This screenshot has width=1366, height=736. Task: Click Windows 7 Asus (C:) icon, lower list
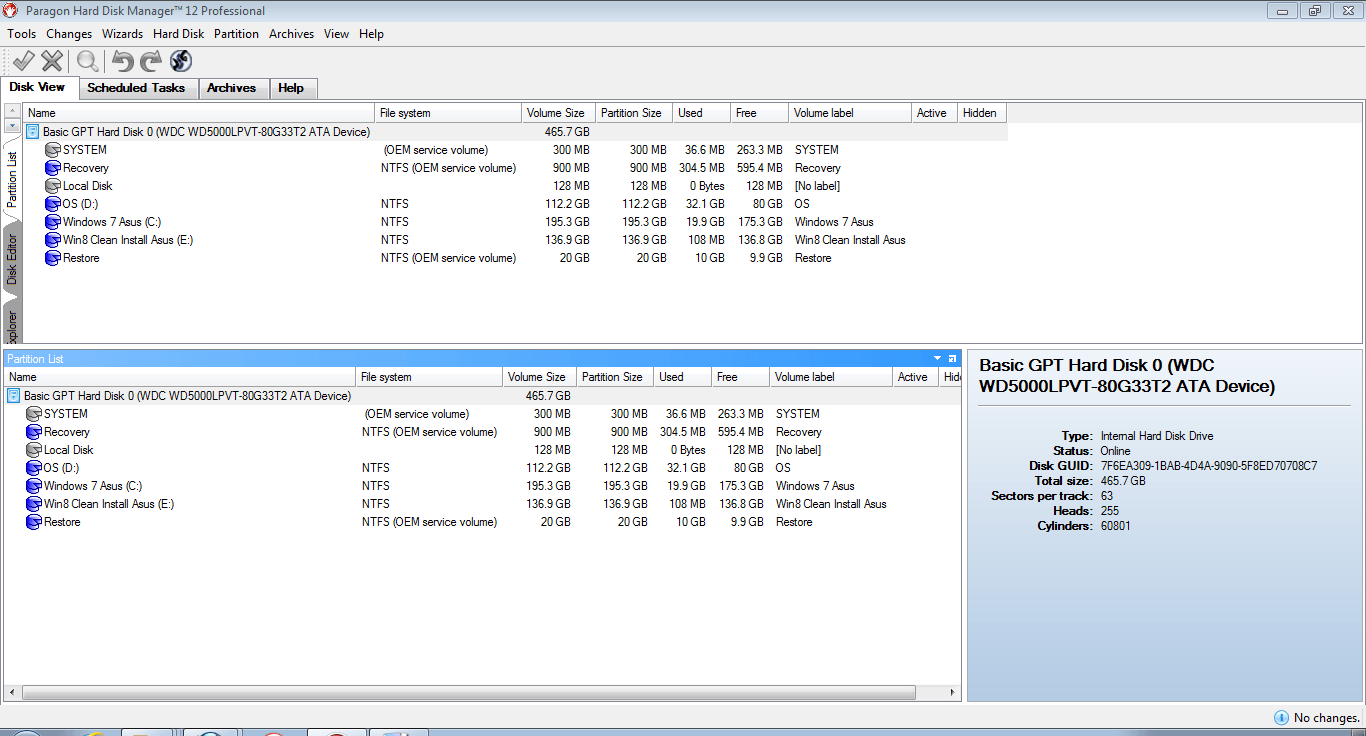pos(34,486)
